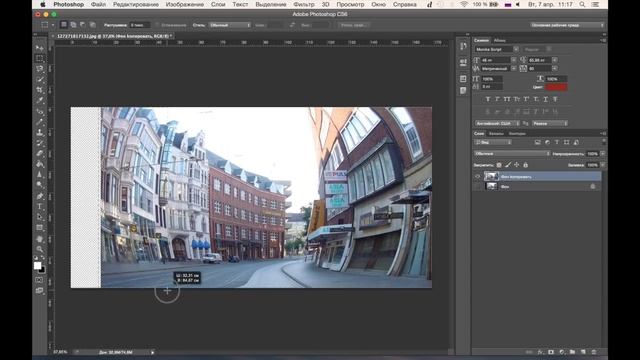The width and height of the screenshot is (640, 360).
Task: Select the Rectangular Marquee tool
Action: coord(40,58)
